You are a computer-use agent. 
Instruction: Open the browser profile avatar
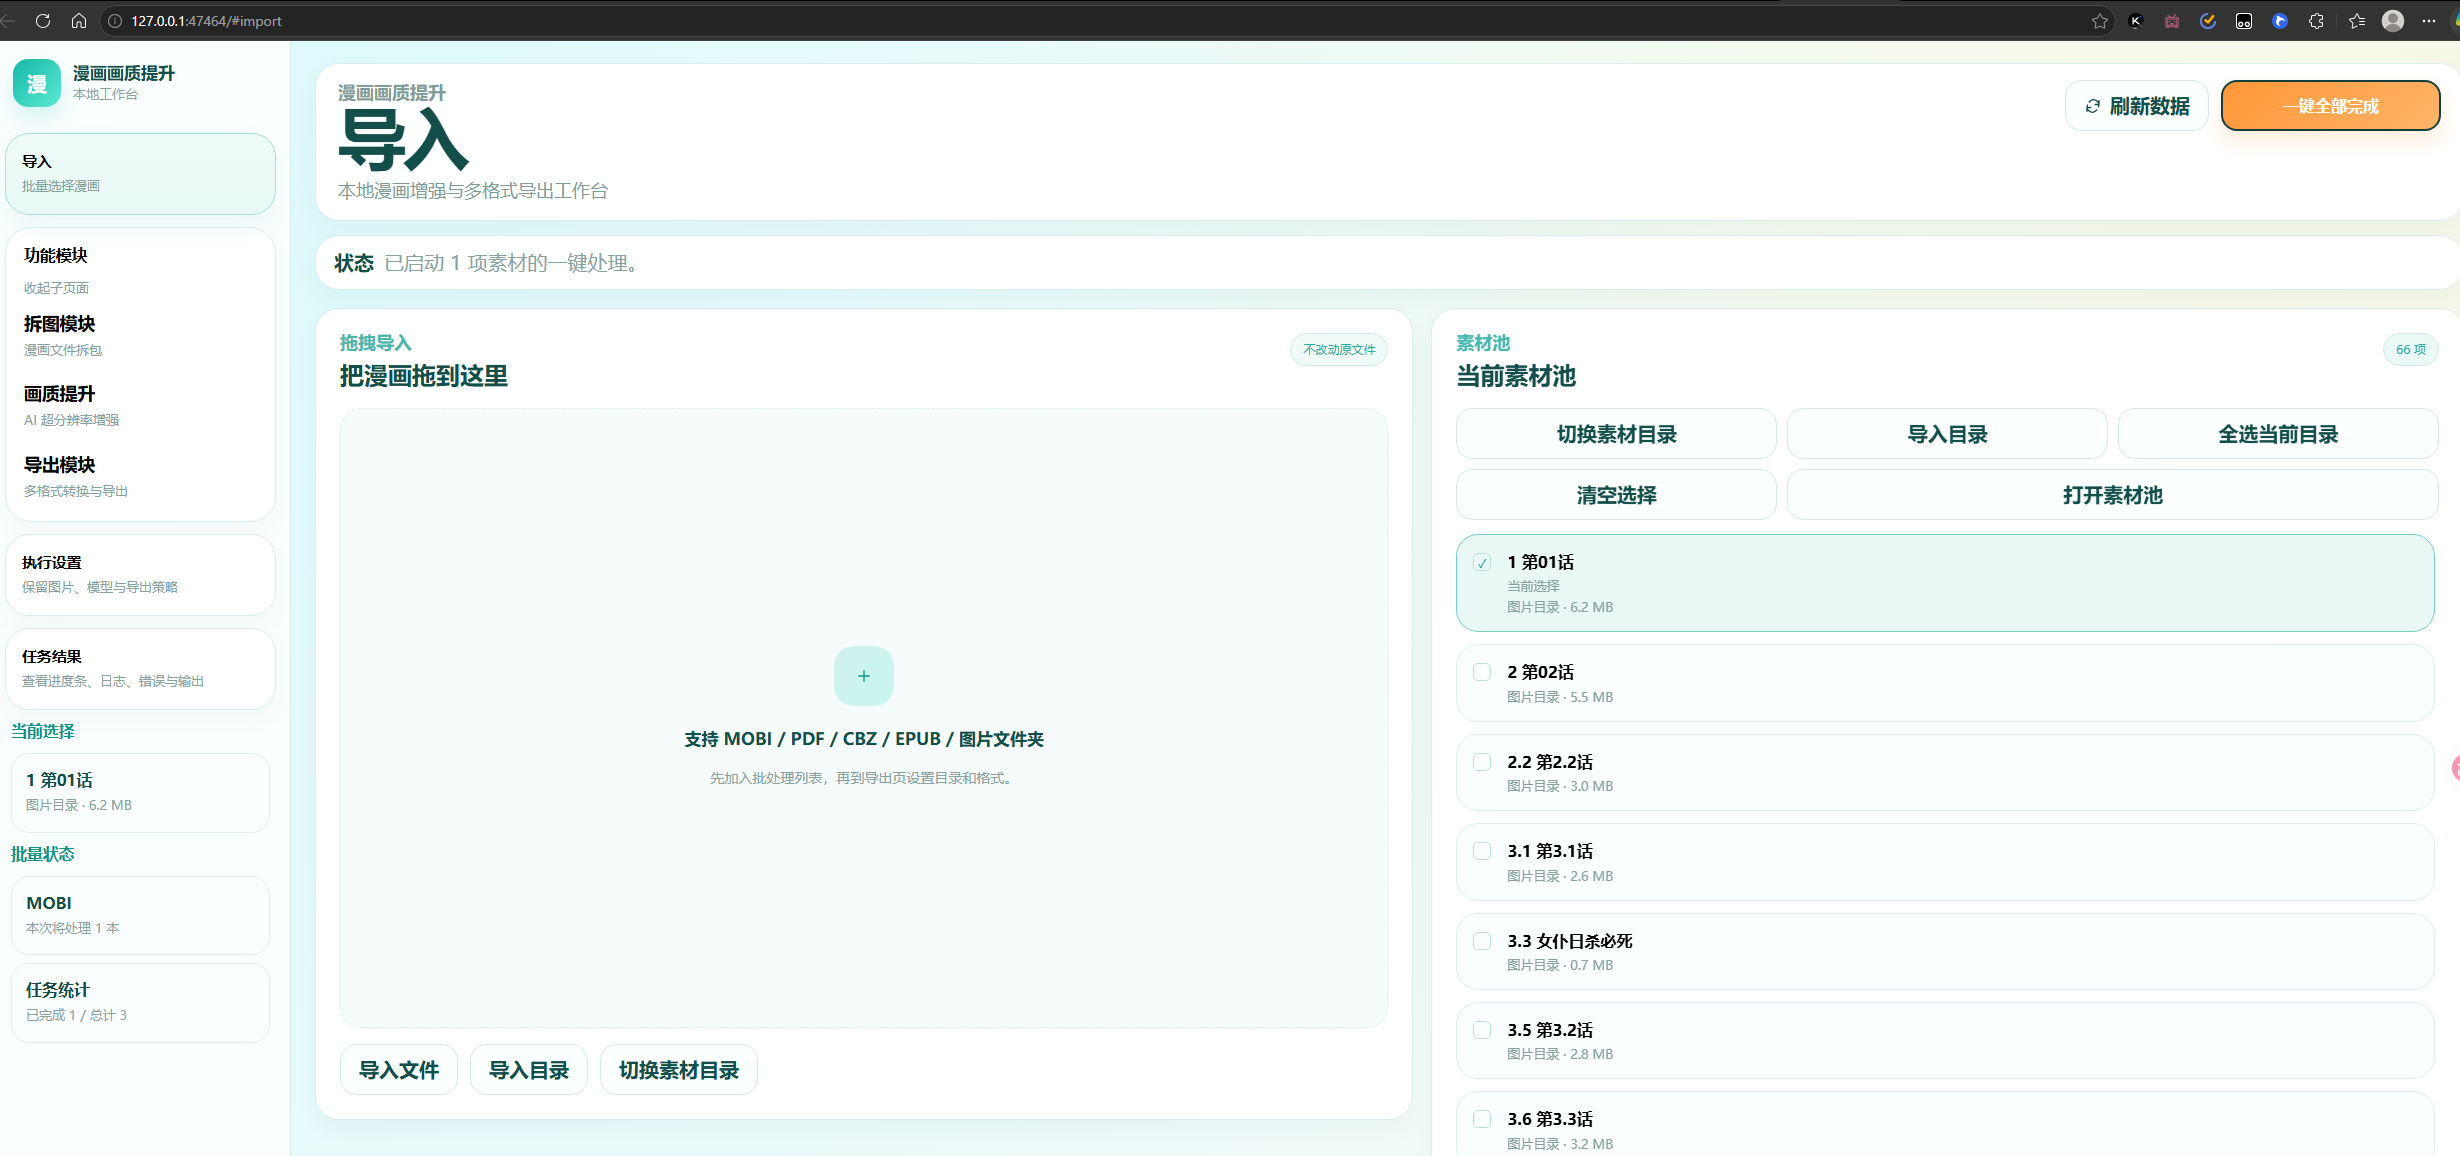click(2392, 21)
